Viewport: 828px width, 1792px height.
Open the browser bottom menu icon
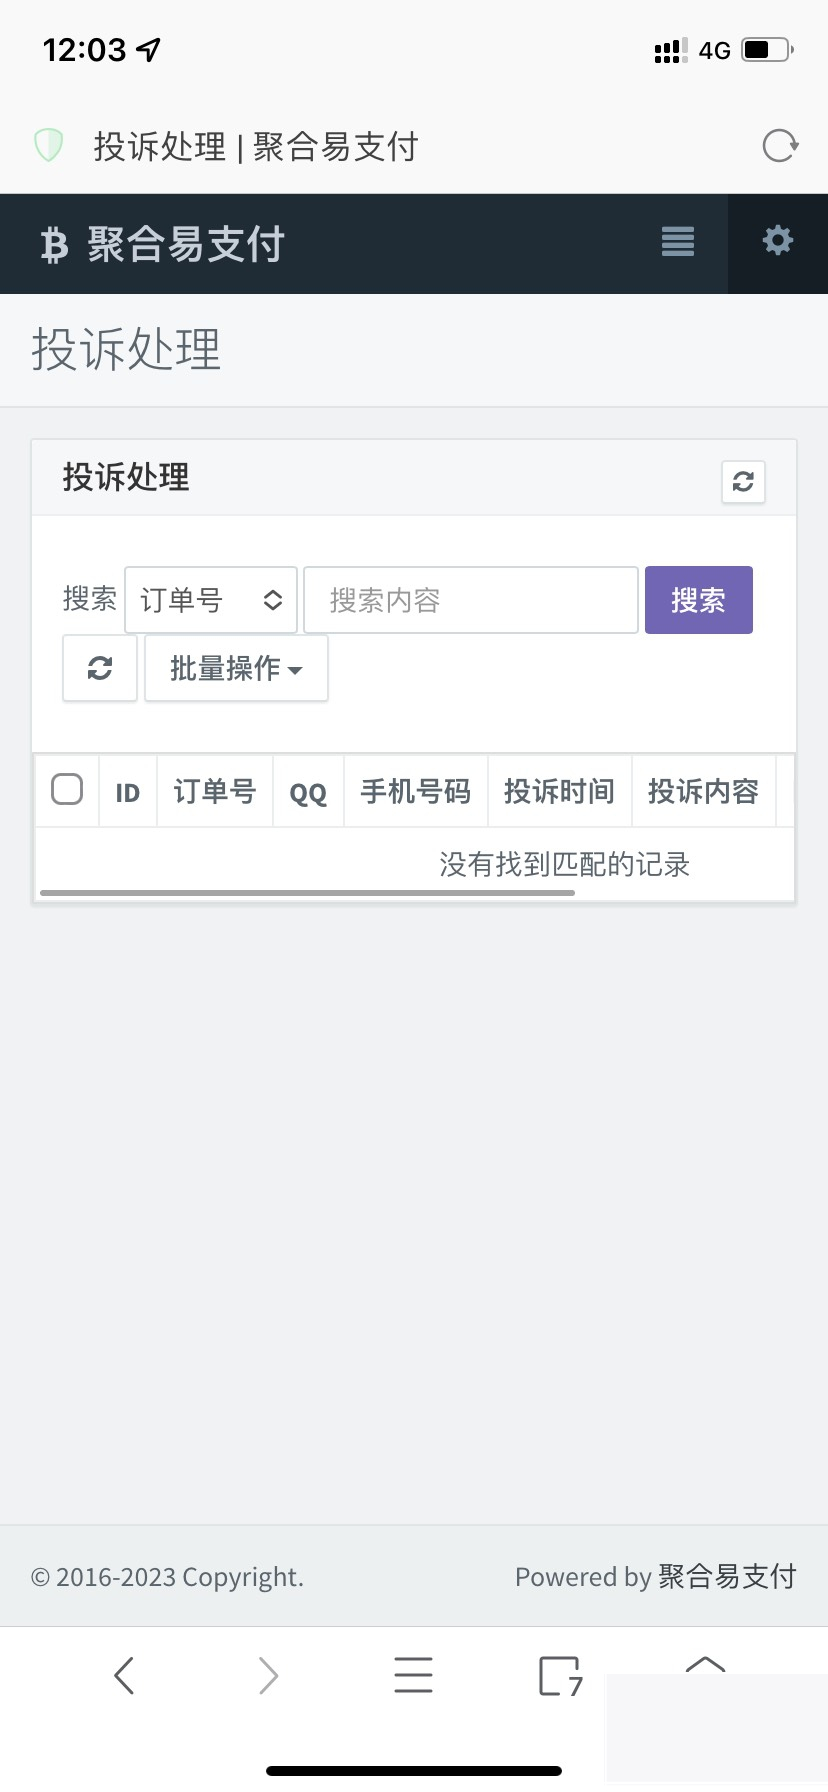click(x=413, y=1675)
